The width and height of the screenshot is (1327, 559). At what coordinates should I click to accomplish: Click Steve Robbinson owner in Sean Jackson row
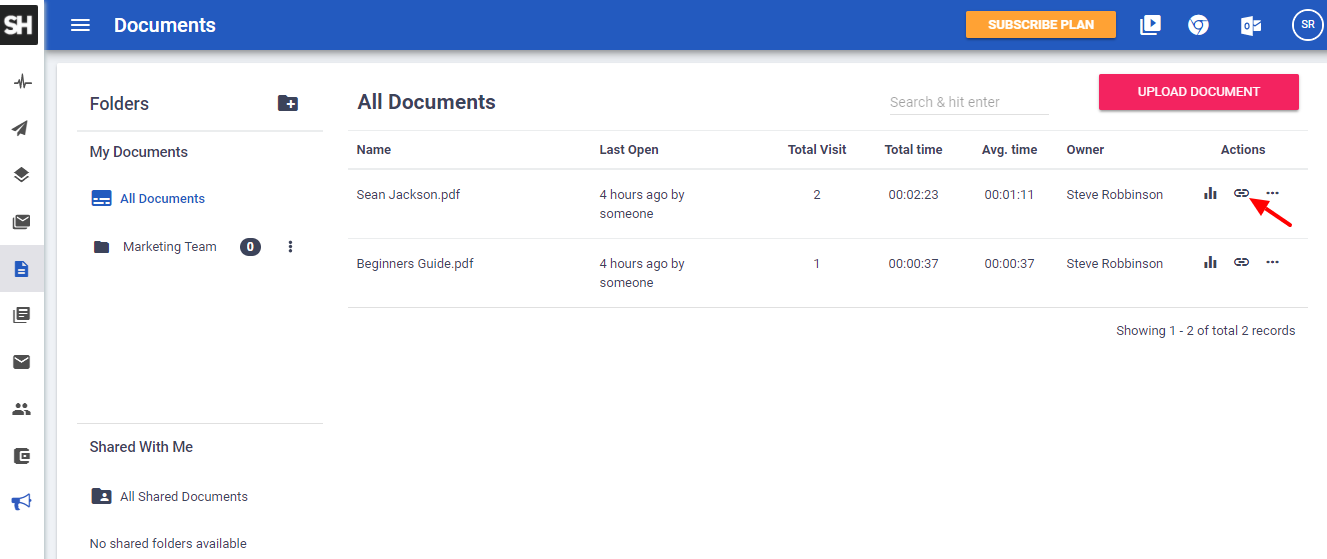click(x=1115, y=195)
